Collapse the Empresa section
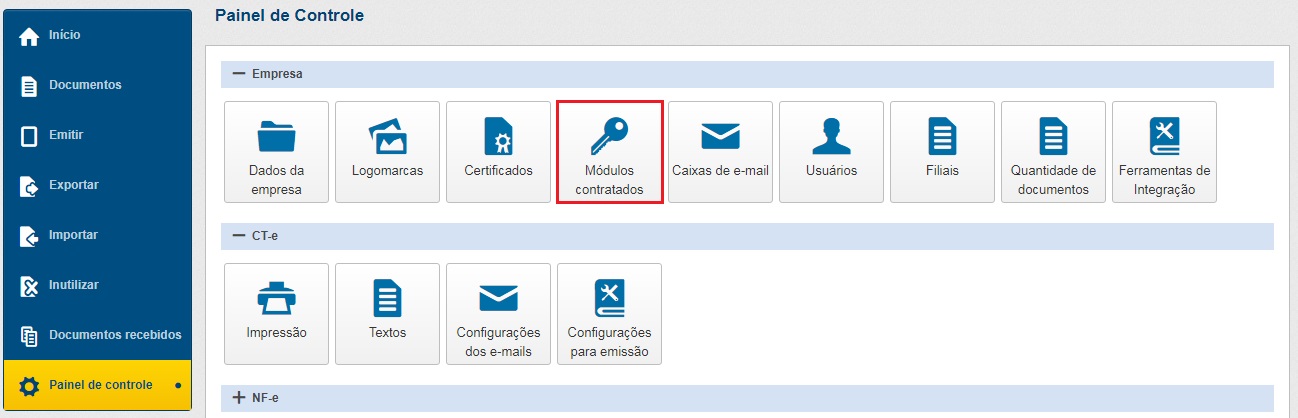This screenshot has height=418, width=1298. pos(239,74)
